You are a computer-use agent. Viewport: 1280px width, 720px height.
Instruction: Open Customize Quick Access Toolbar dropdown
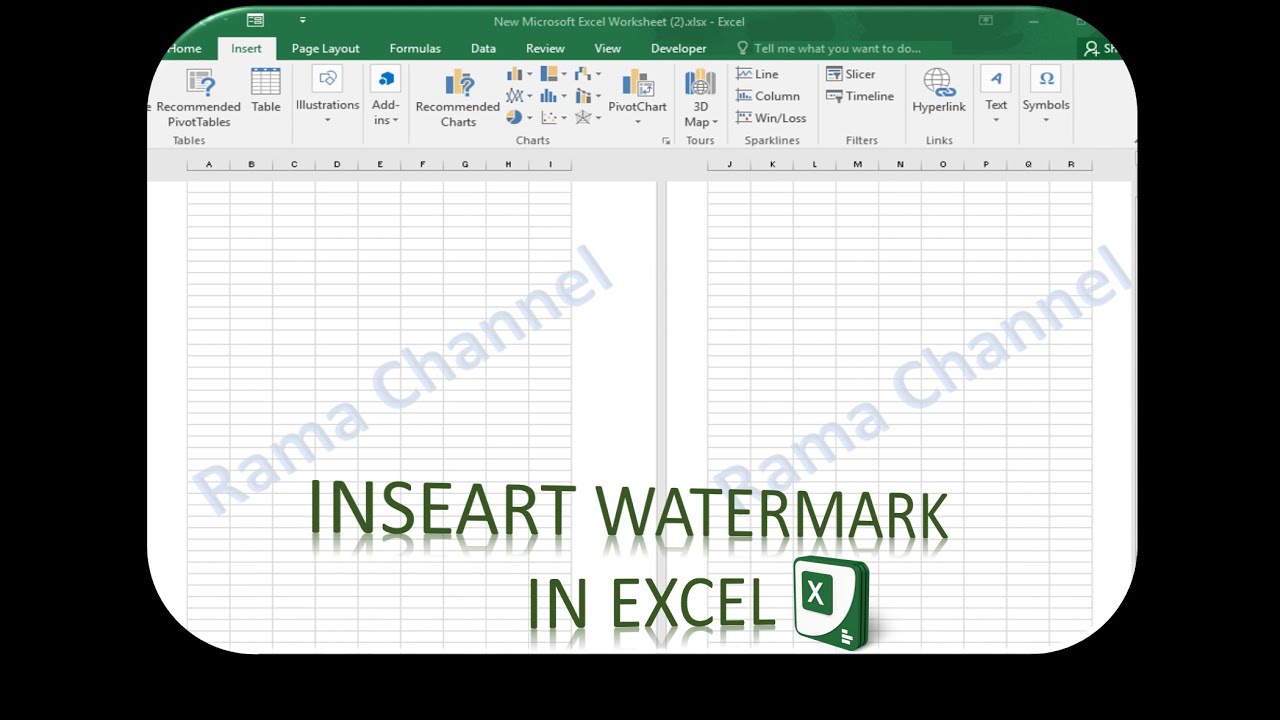coord(302,20)
